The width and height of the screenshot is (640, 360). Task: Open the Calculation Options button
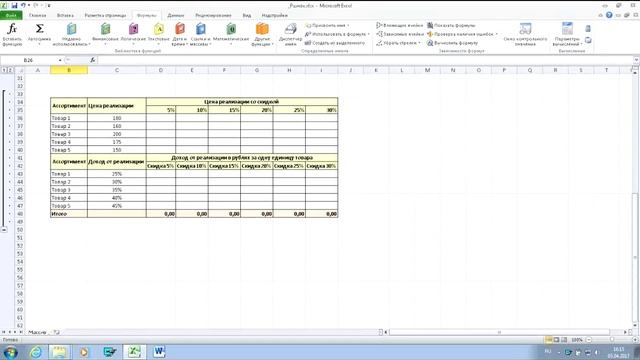click(x=567, y=34)
